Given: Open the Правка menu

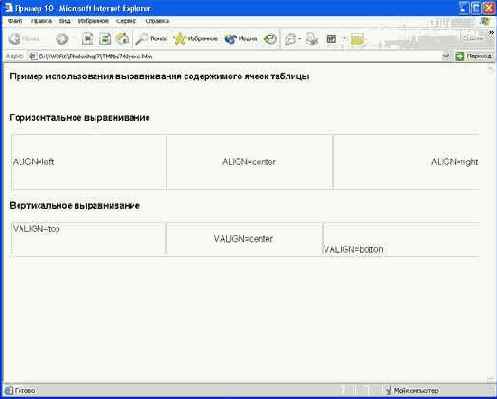Looking at the screenshot, I should click(x=41, y=21).
